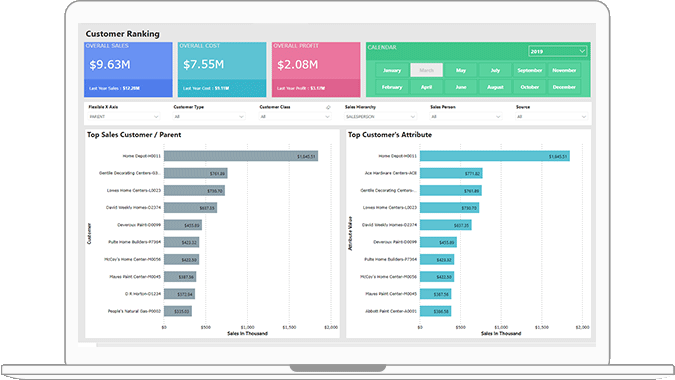Click the 'Abbott Paint Center-A0001' axis label
675x380 pixels.
click(391, 311)
